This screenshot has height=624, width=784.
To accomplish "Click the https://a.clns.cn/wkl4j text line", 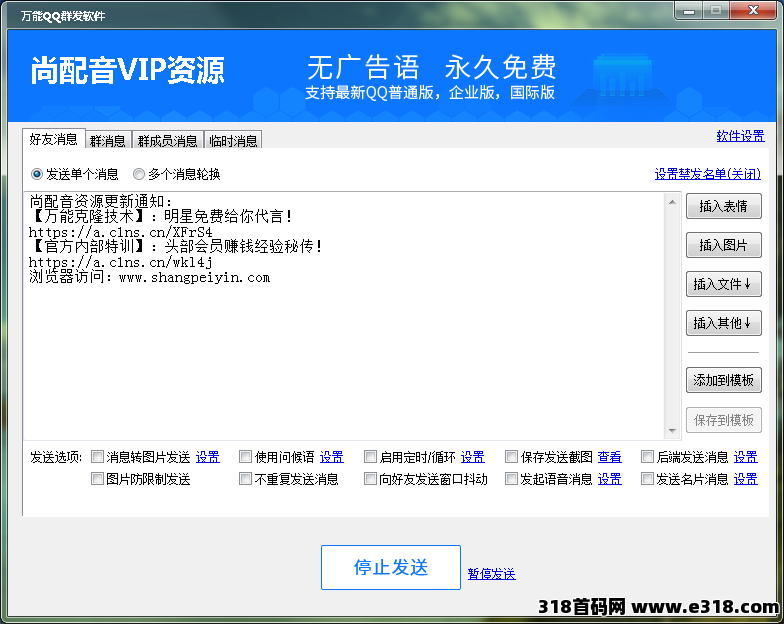I will pos(120,262).
